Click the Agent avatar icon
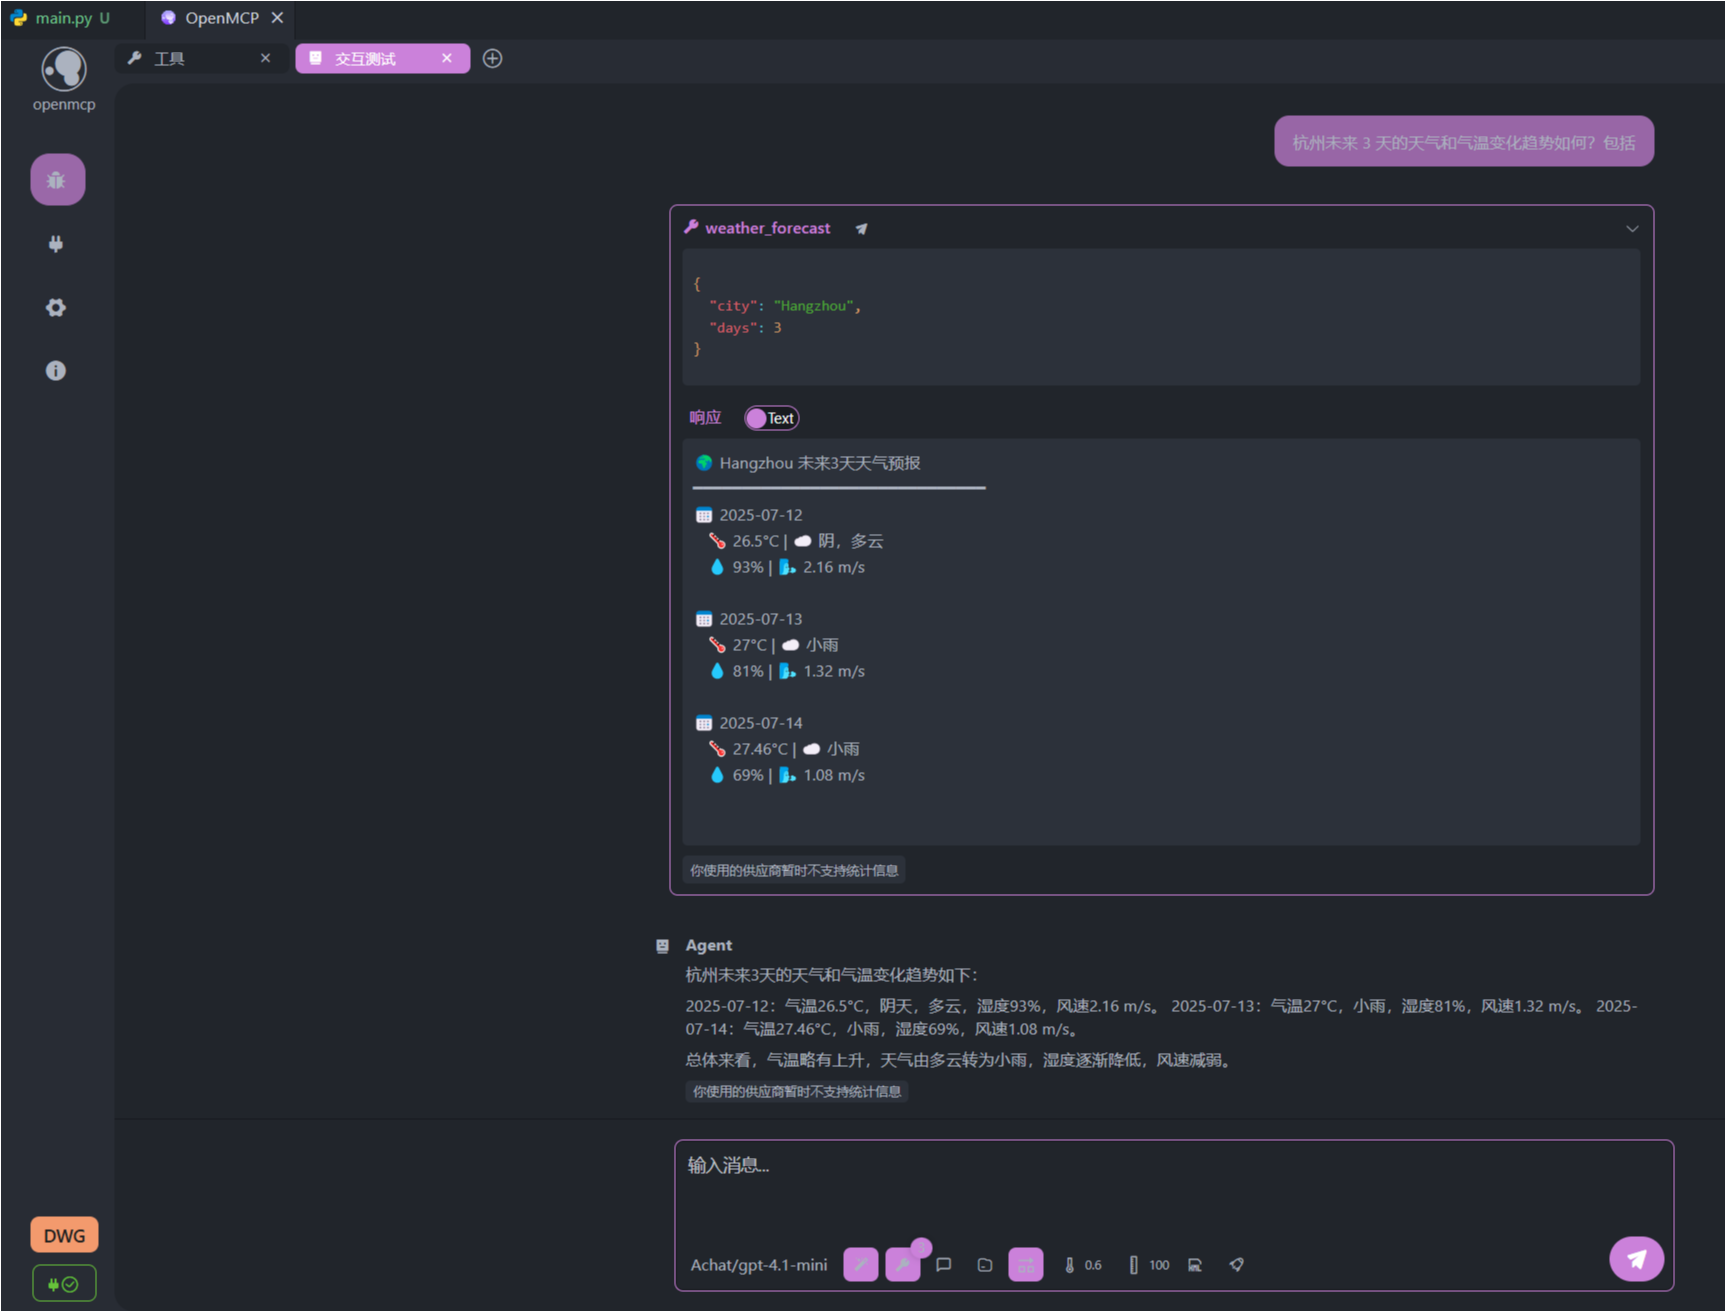Image resolution: width=1725 pixels, height=1312 pixels. click(x=662, y=946)
